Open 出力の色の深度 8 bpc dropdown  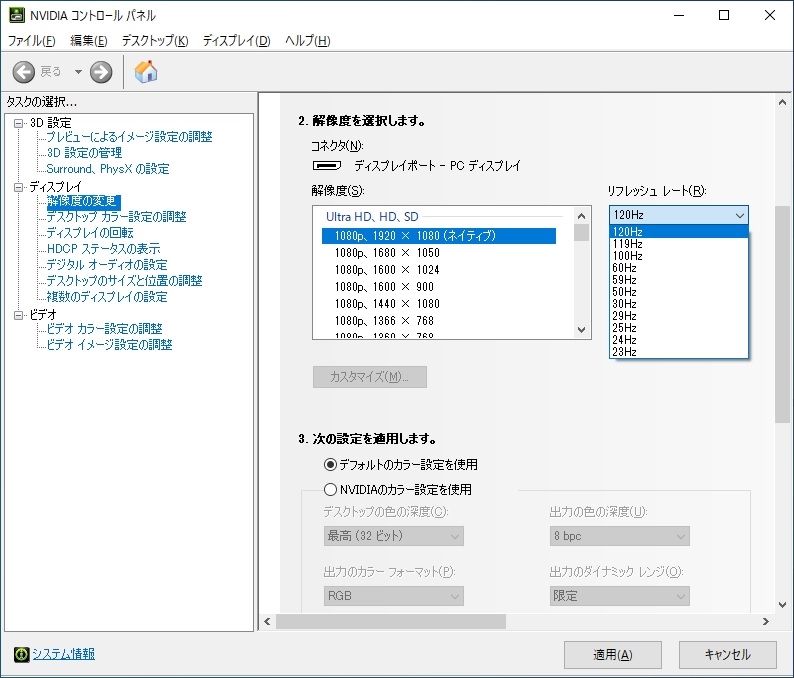(x=620, y=536)
